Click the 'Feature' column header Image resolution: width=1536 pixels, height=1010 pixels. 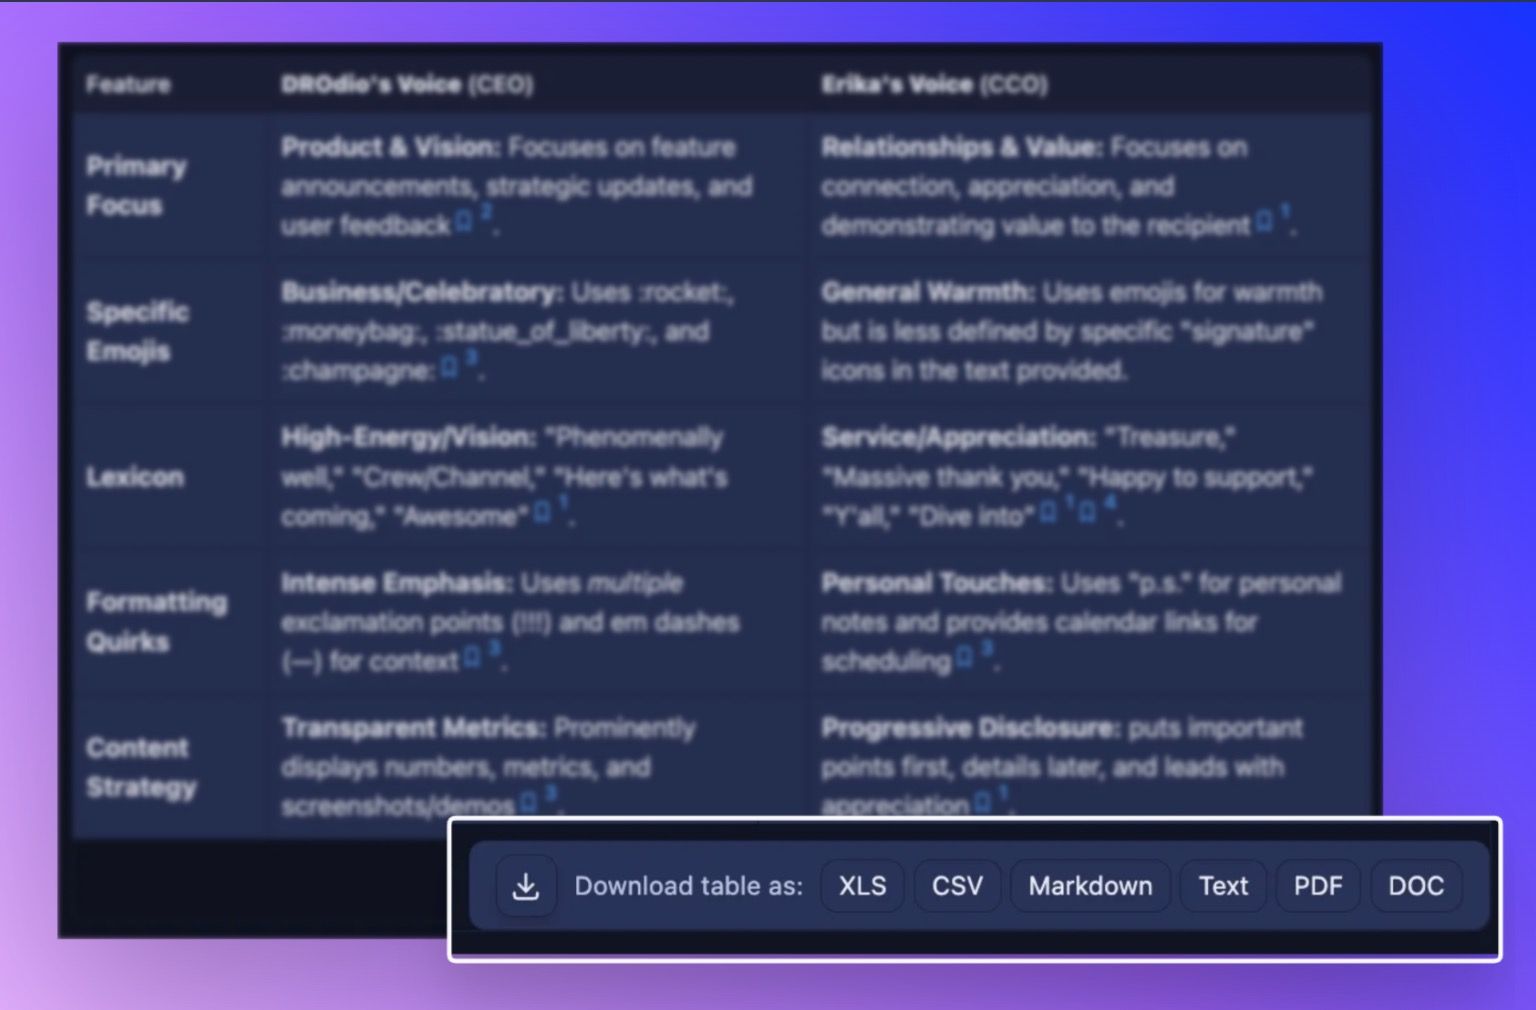tap(128, 85)
